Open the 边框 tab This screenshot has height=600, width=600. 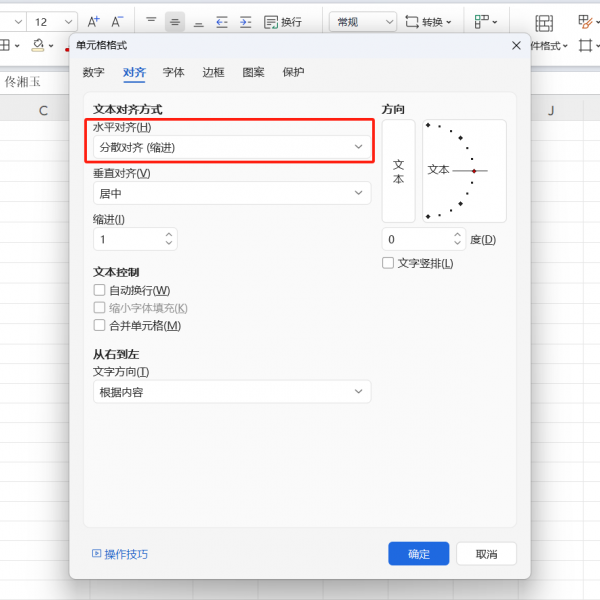[213, 72]
